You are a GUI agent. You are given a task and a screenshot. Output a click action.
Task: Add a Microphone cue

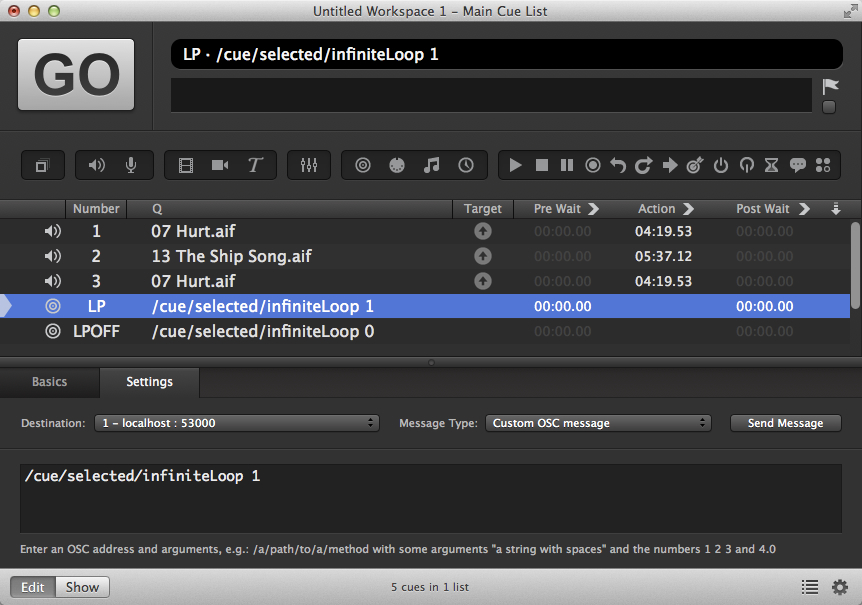(131, 165)
